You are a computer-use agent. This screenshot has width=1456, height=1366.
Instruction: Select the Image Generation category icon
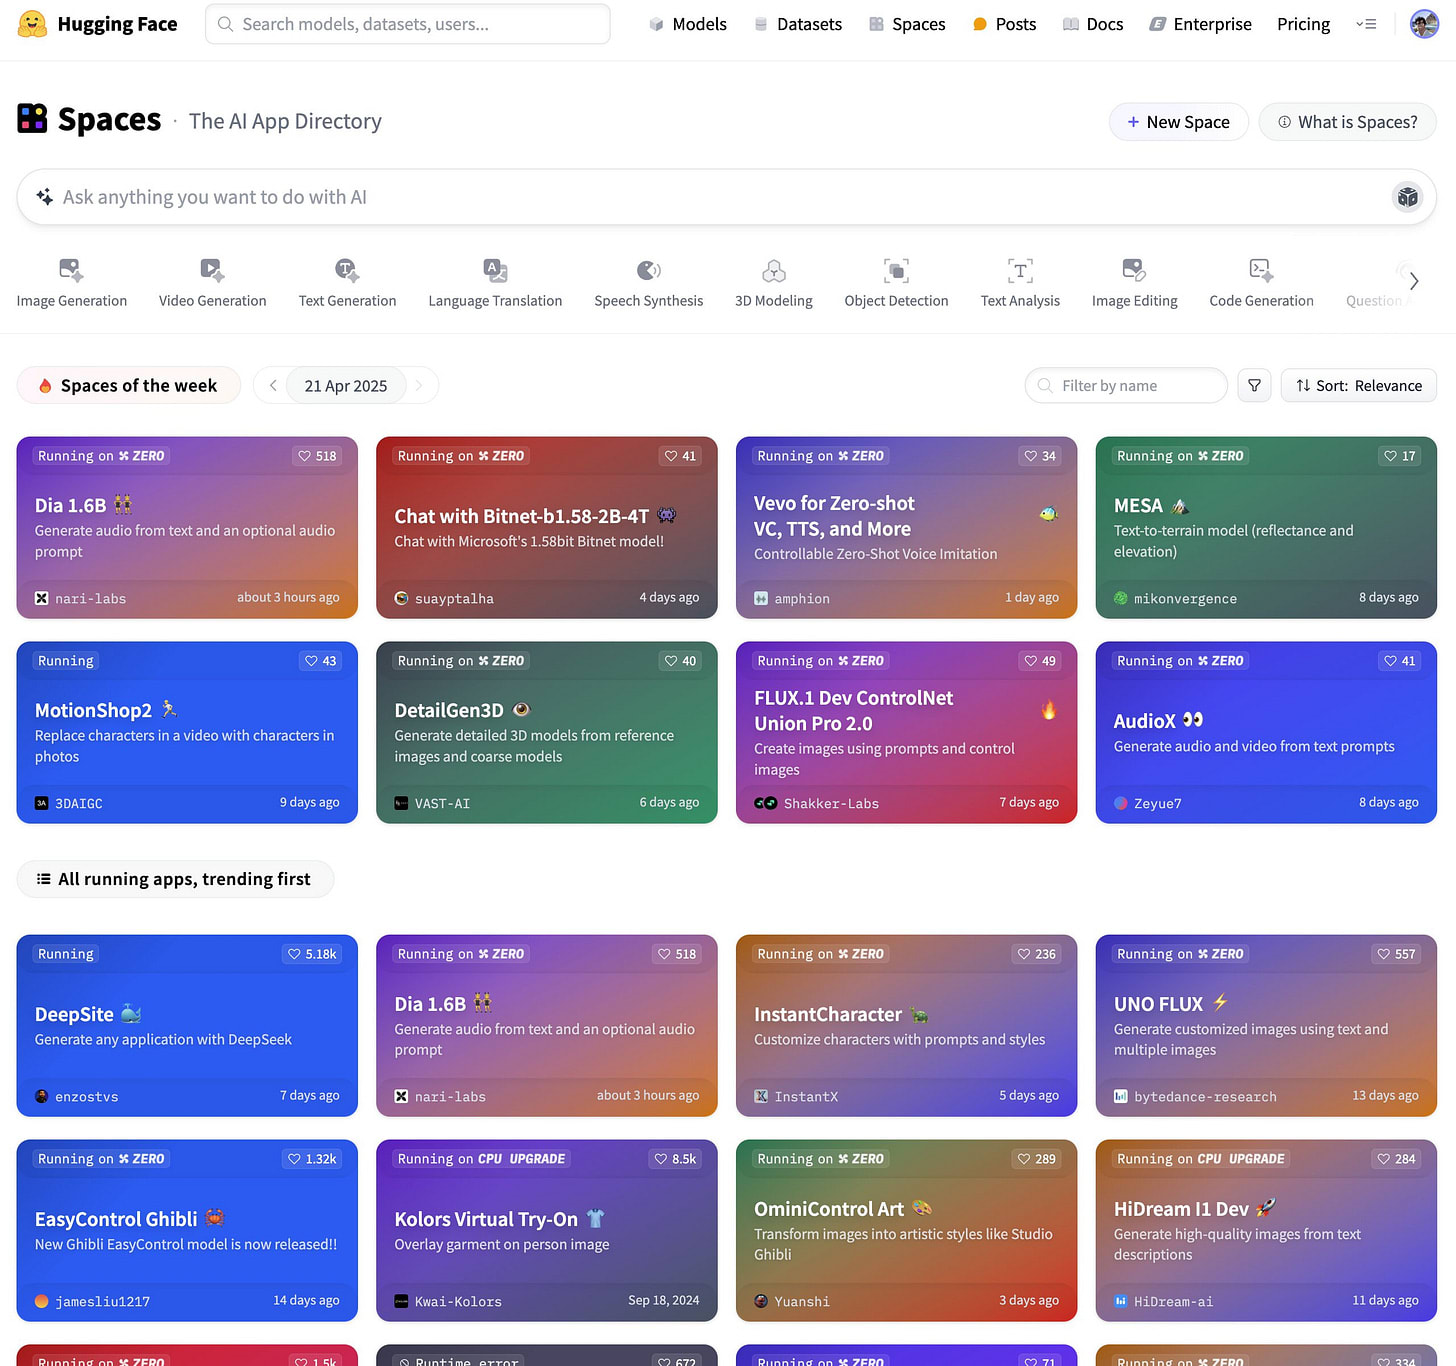pyautogui.click(x=71, y=270)
